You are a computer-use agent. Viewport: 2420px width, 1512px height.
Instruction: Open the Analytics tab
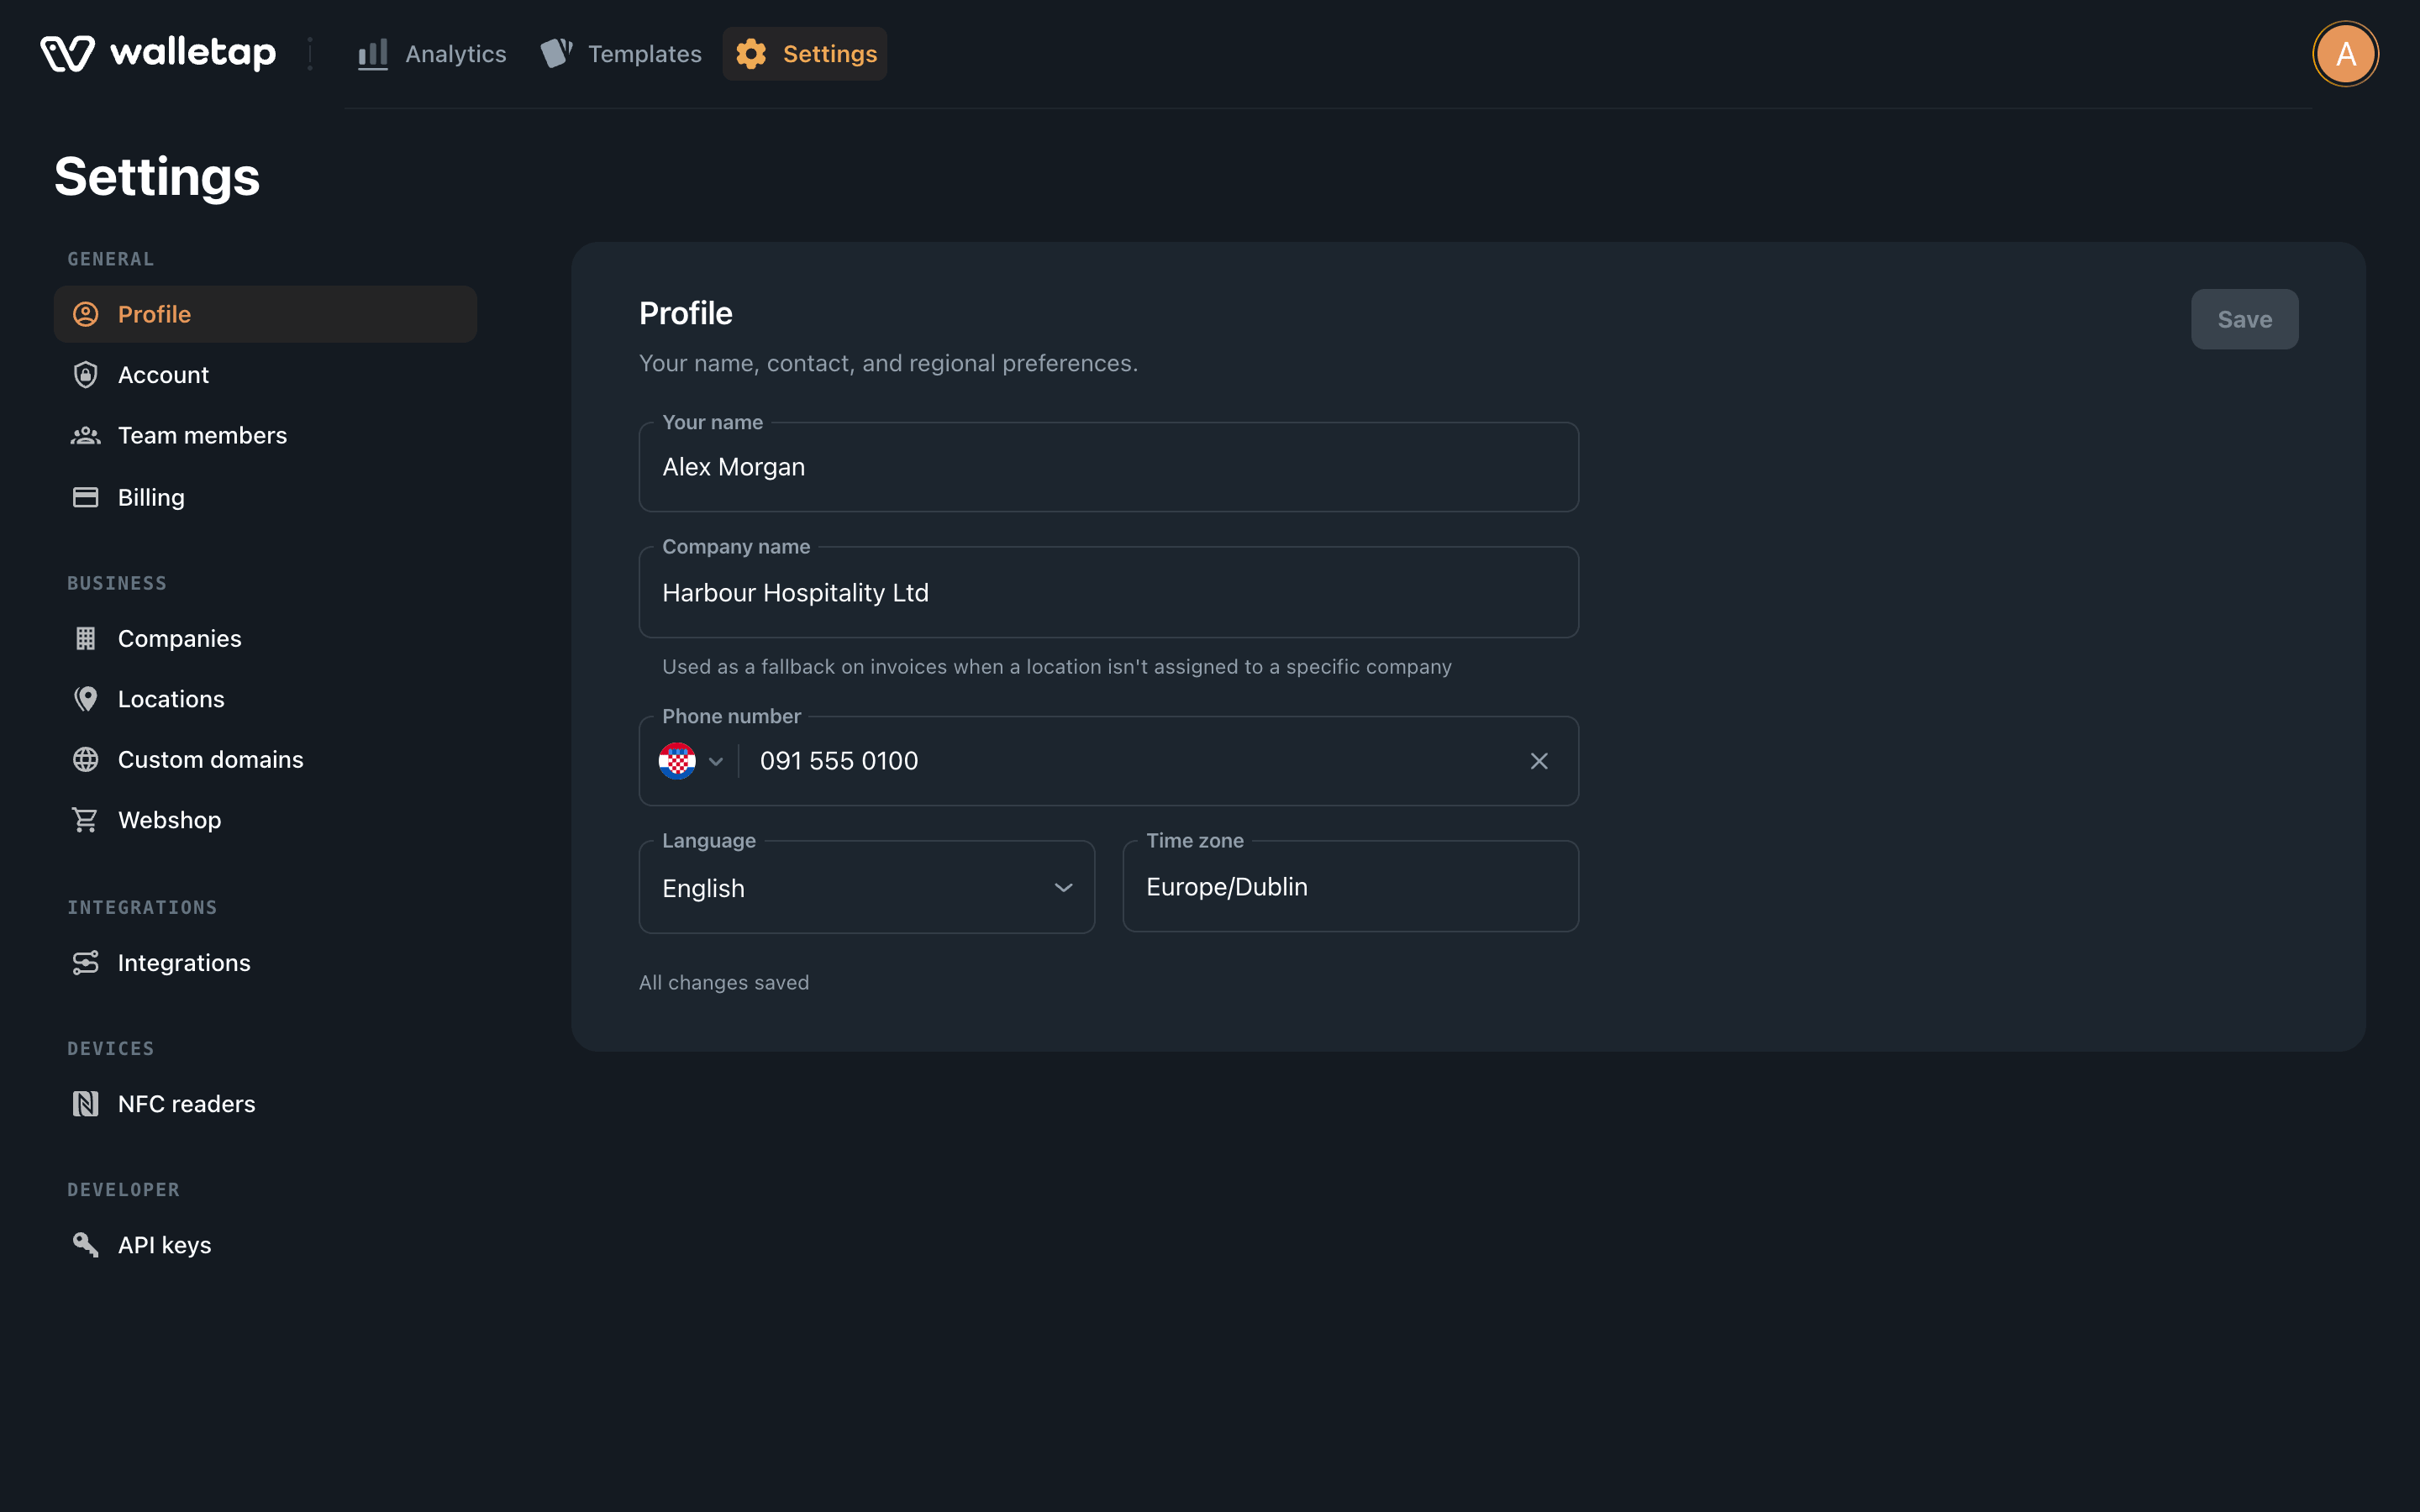point(433,54)
